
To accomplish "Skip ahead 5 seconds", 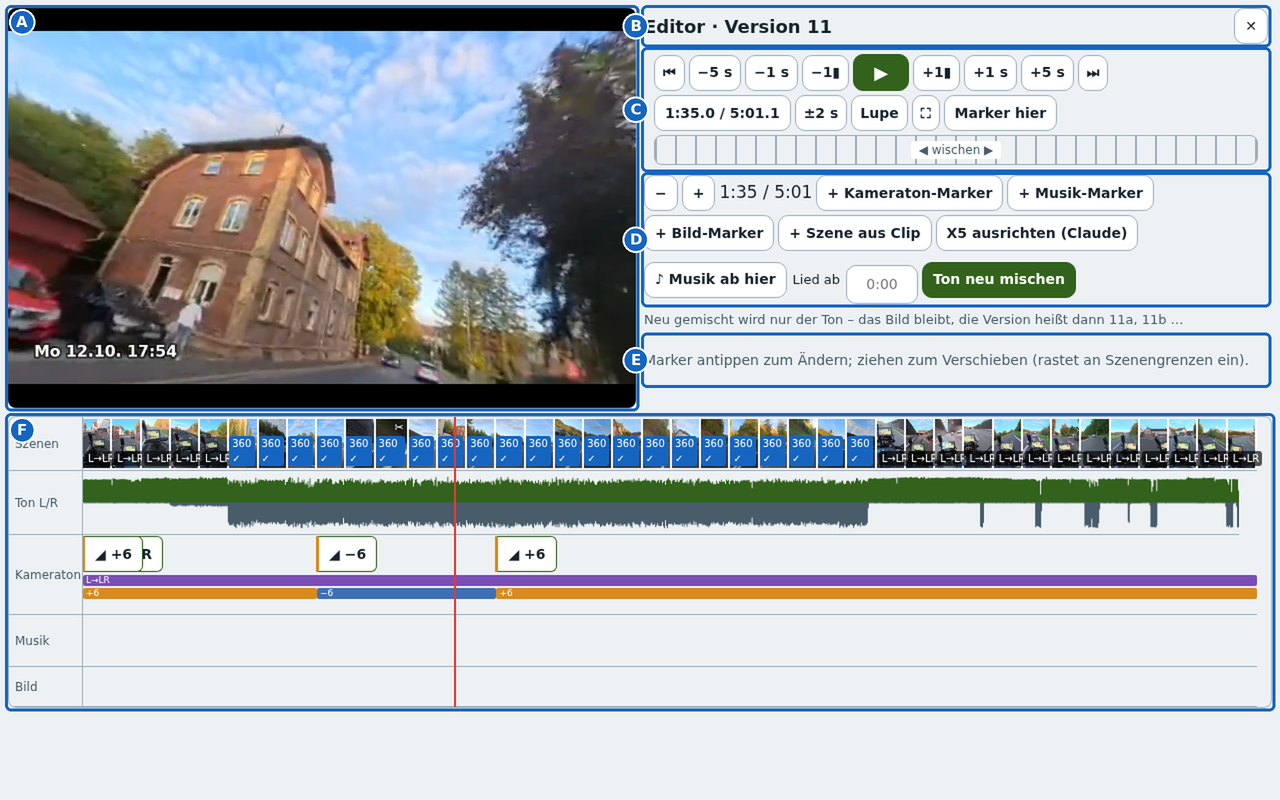I will click(x=1047, y=73).
